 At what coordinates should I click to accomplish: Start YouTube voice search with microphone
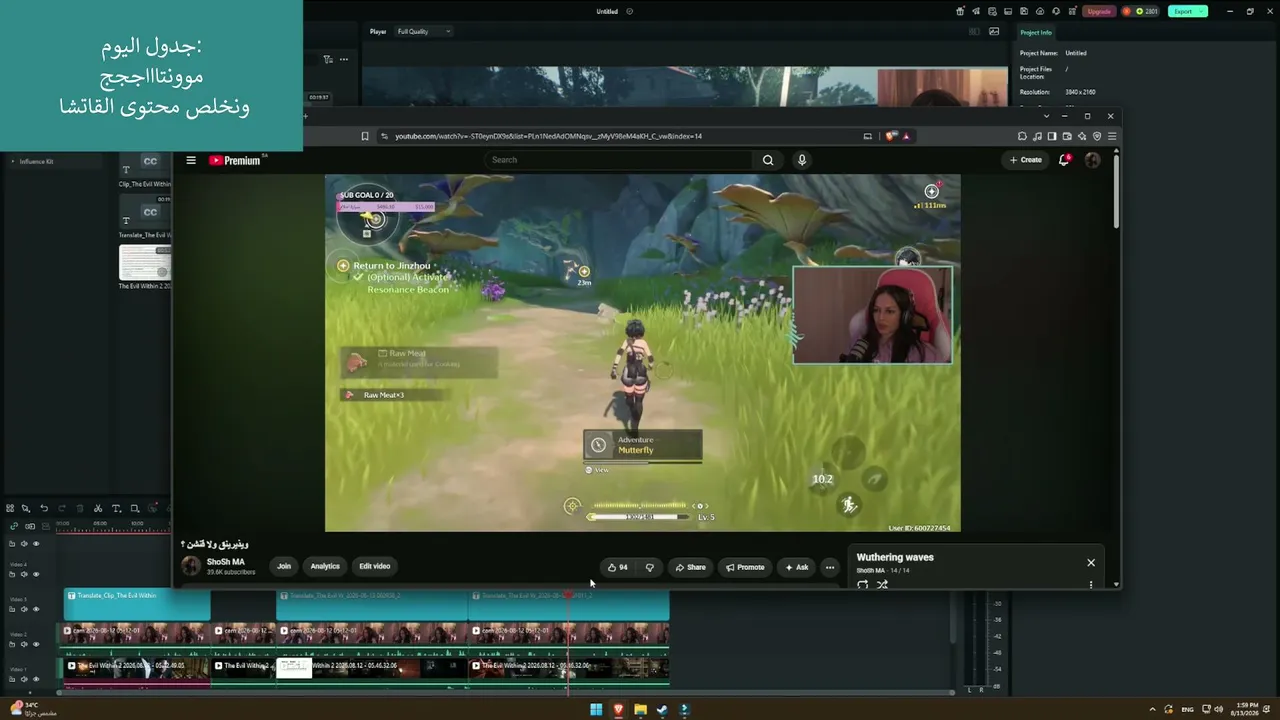(801, 160)
